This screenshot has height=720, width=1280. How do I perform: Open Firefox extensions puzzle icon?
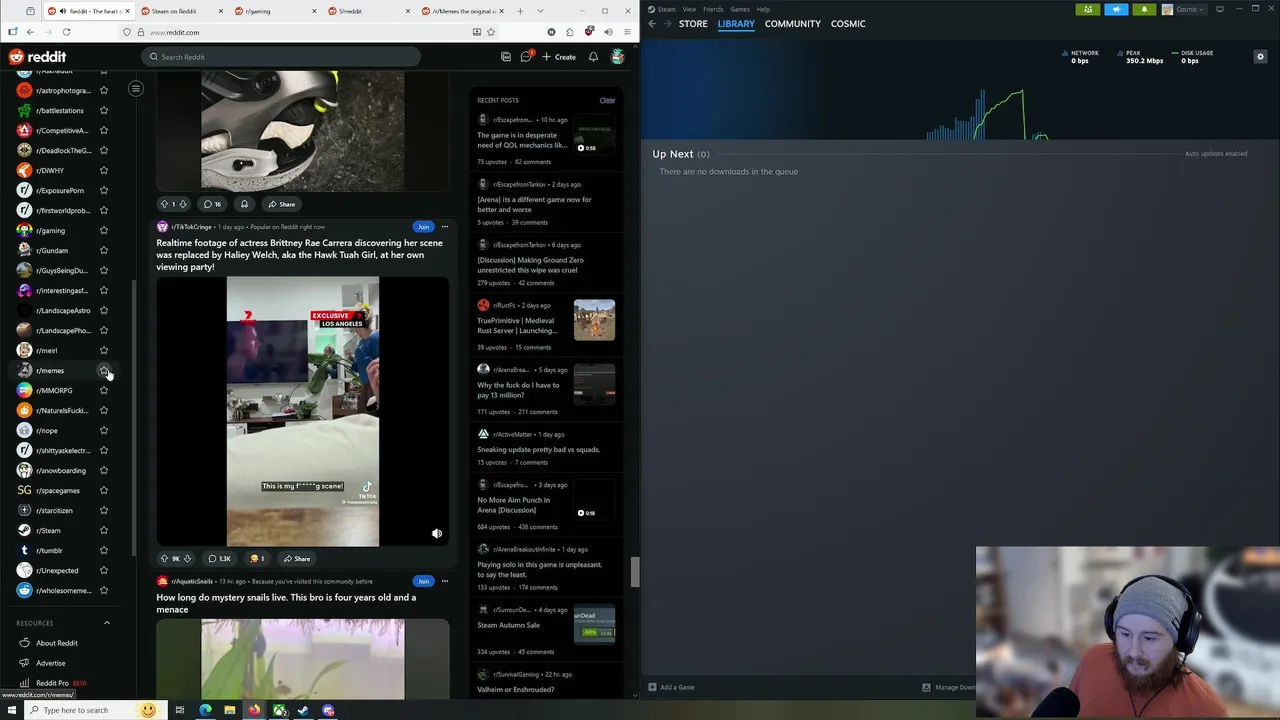pos(569,32)
